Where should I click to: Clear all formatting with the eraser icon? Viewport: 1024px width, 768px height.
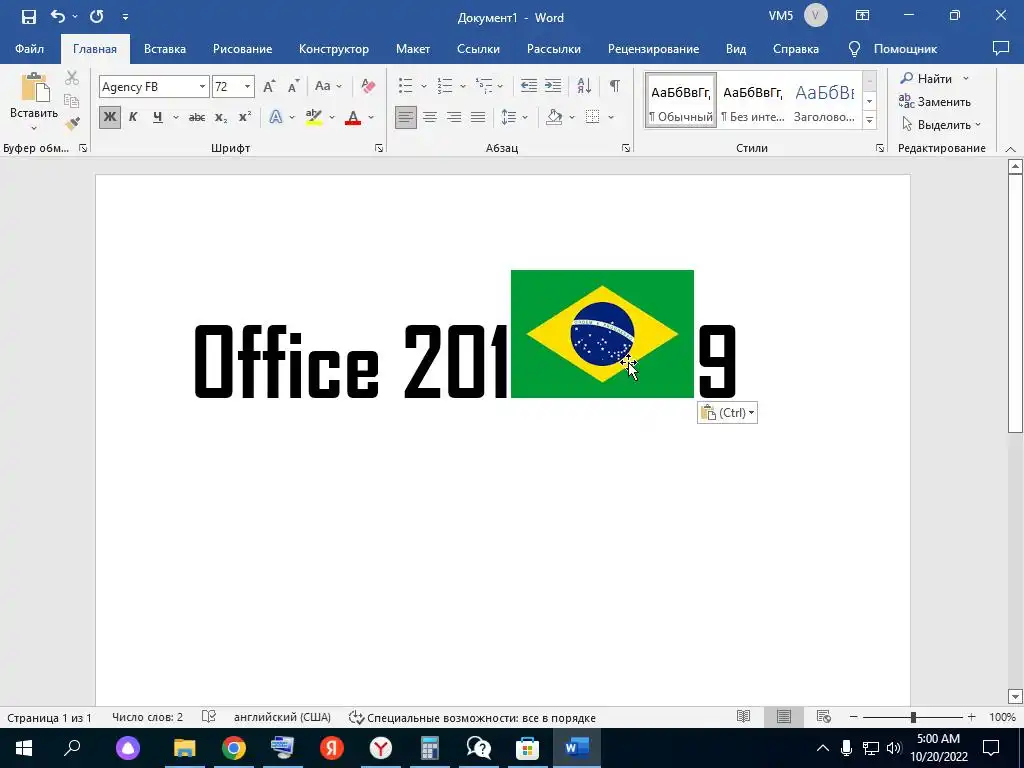click(368, 86)
